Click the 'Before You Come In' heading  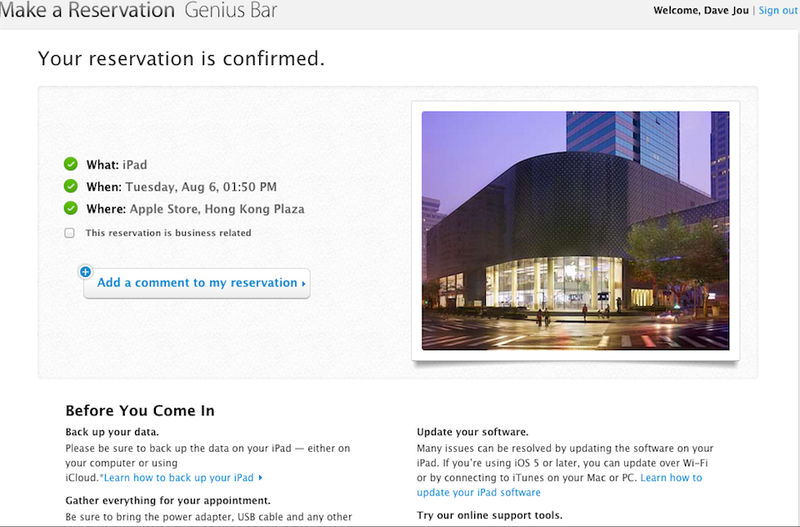[140, 411]
